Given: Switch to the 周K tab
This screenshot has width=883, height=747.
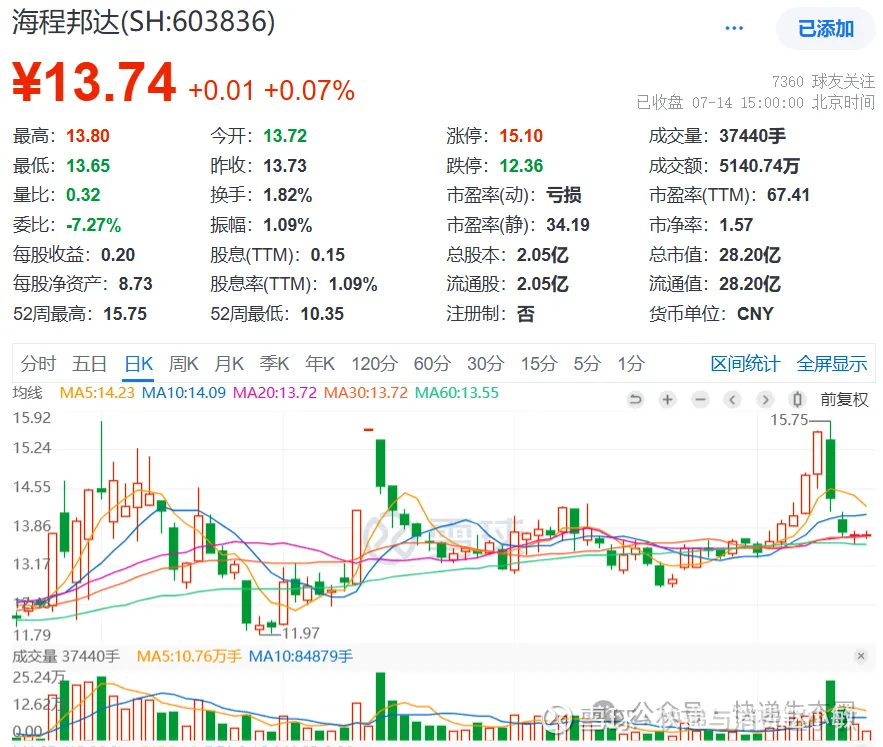Looking at the screenshot, I should pyautogui.click(x=184, y=364).
